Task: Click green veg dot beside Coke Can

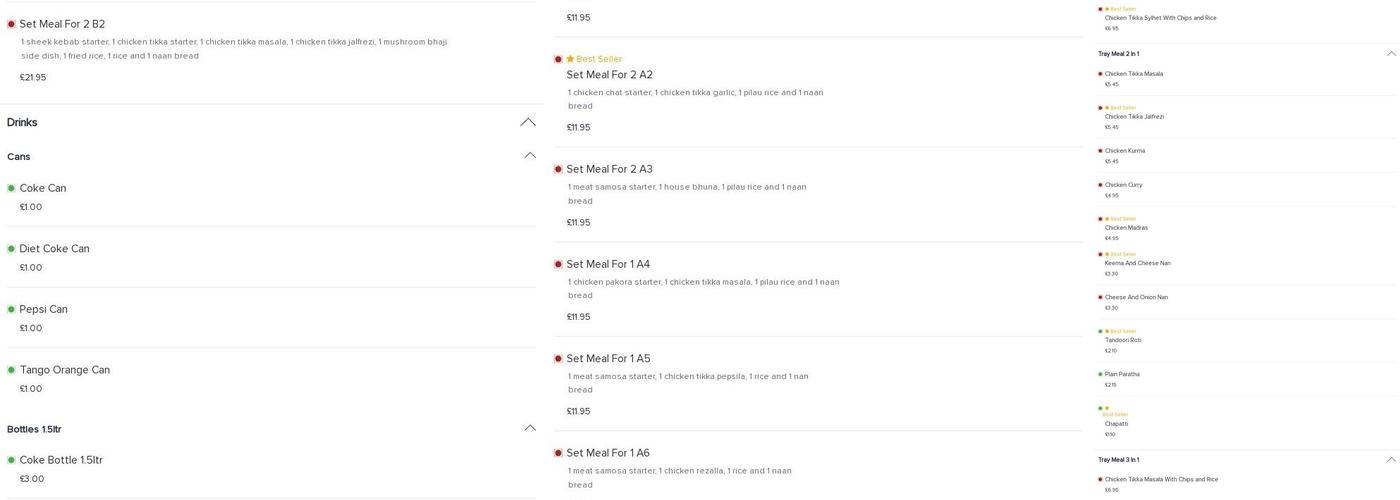Action: pyautogui.click(x=11, y=188)
